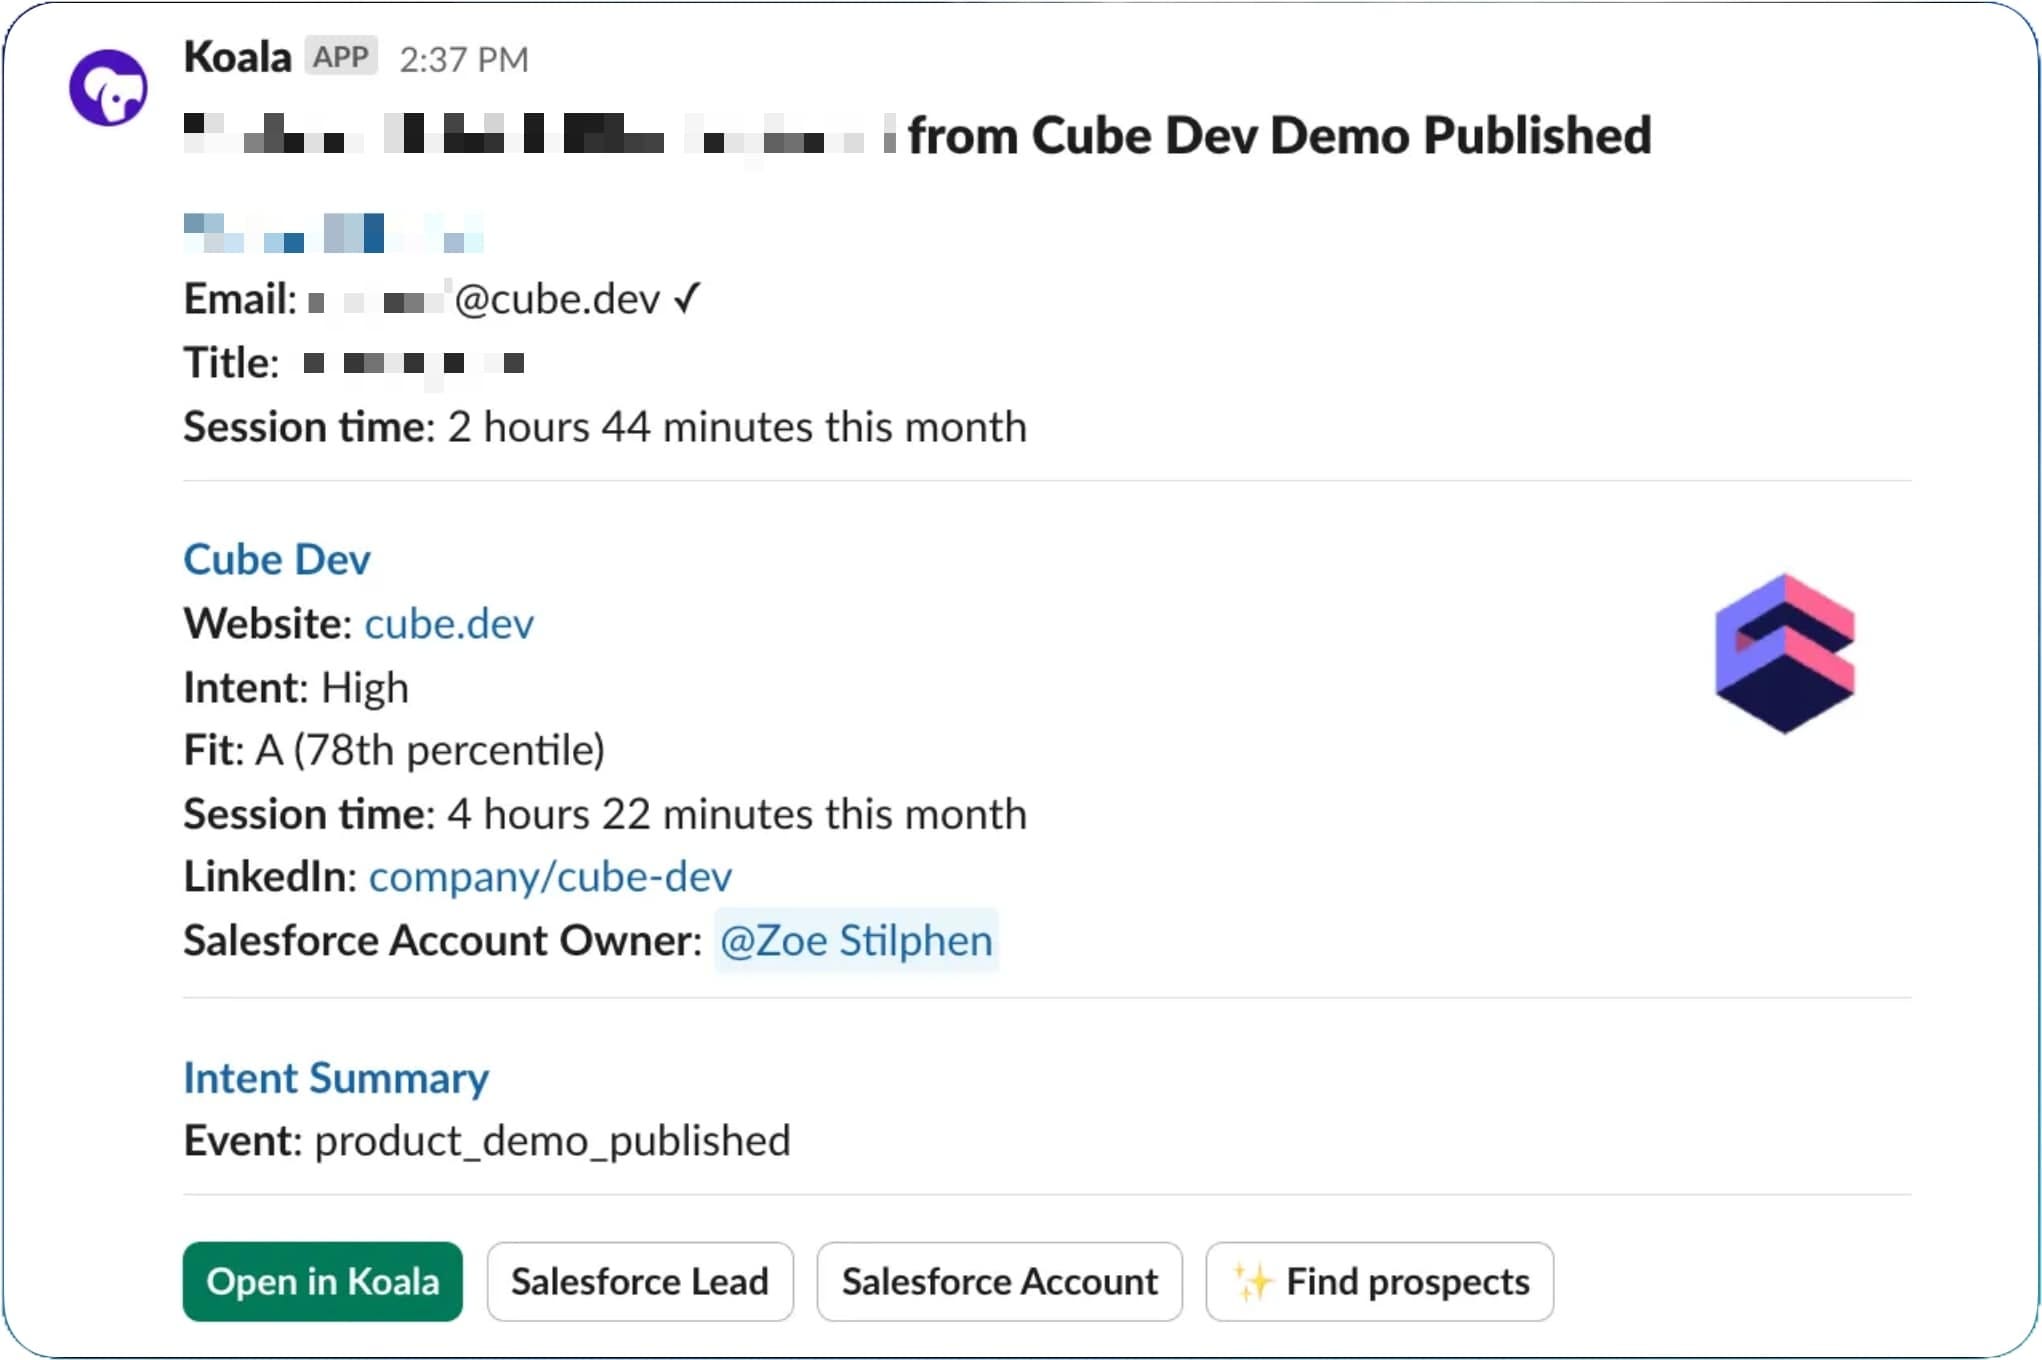Click the @Zoe Stilphen mention
The width and height of the screenshot is (2042, 1360).
856,940
